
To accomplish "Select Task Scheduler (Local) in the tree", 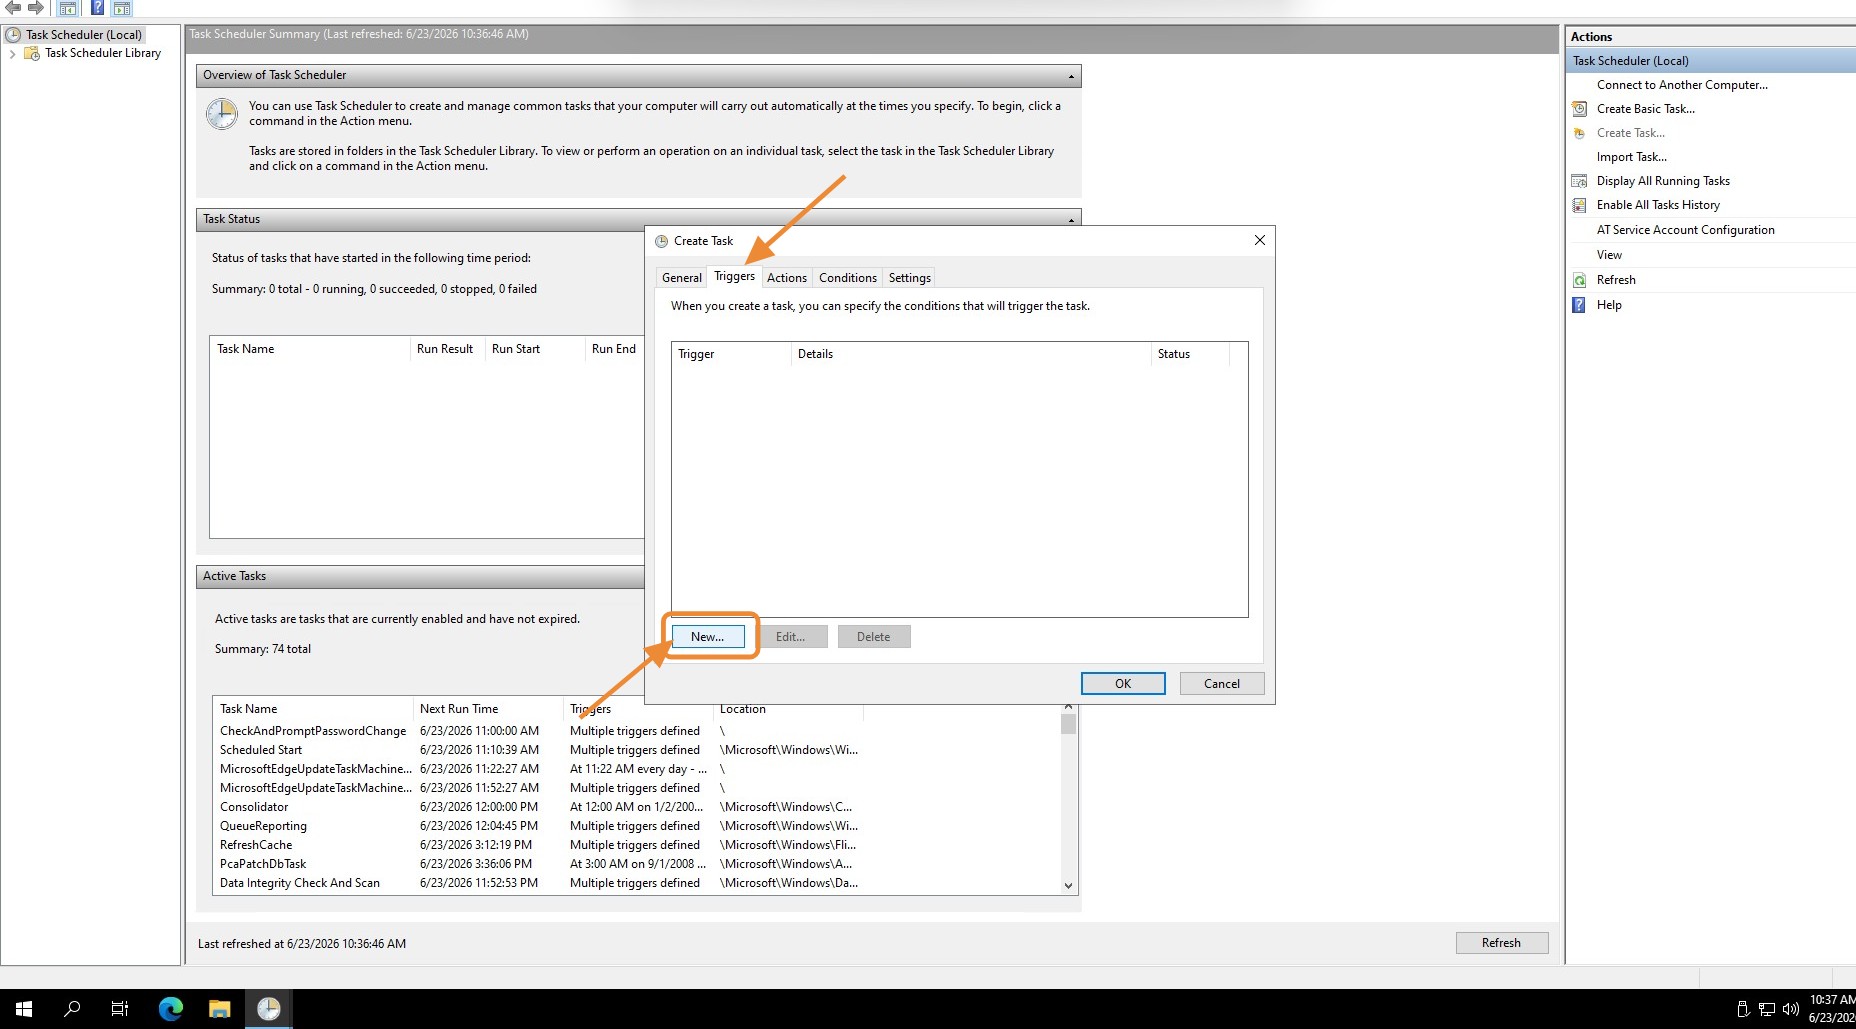I will coord(84,35).
